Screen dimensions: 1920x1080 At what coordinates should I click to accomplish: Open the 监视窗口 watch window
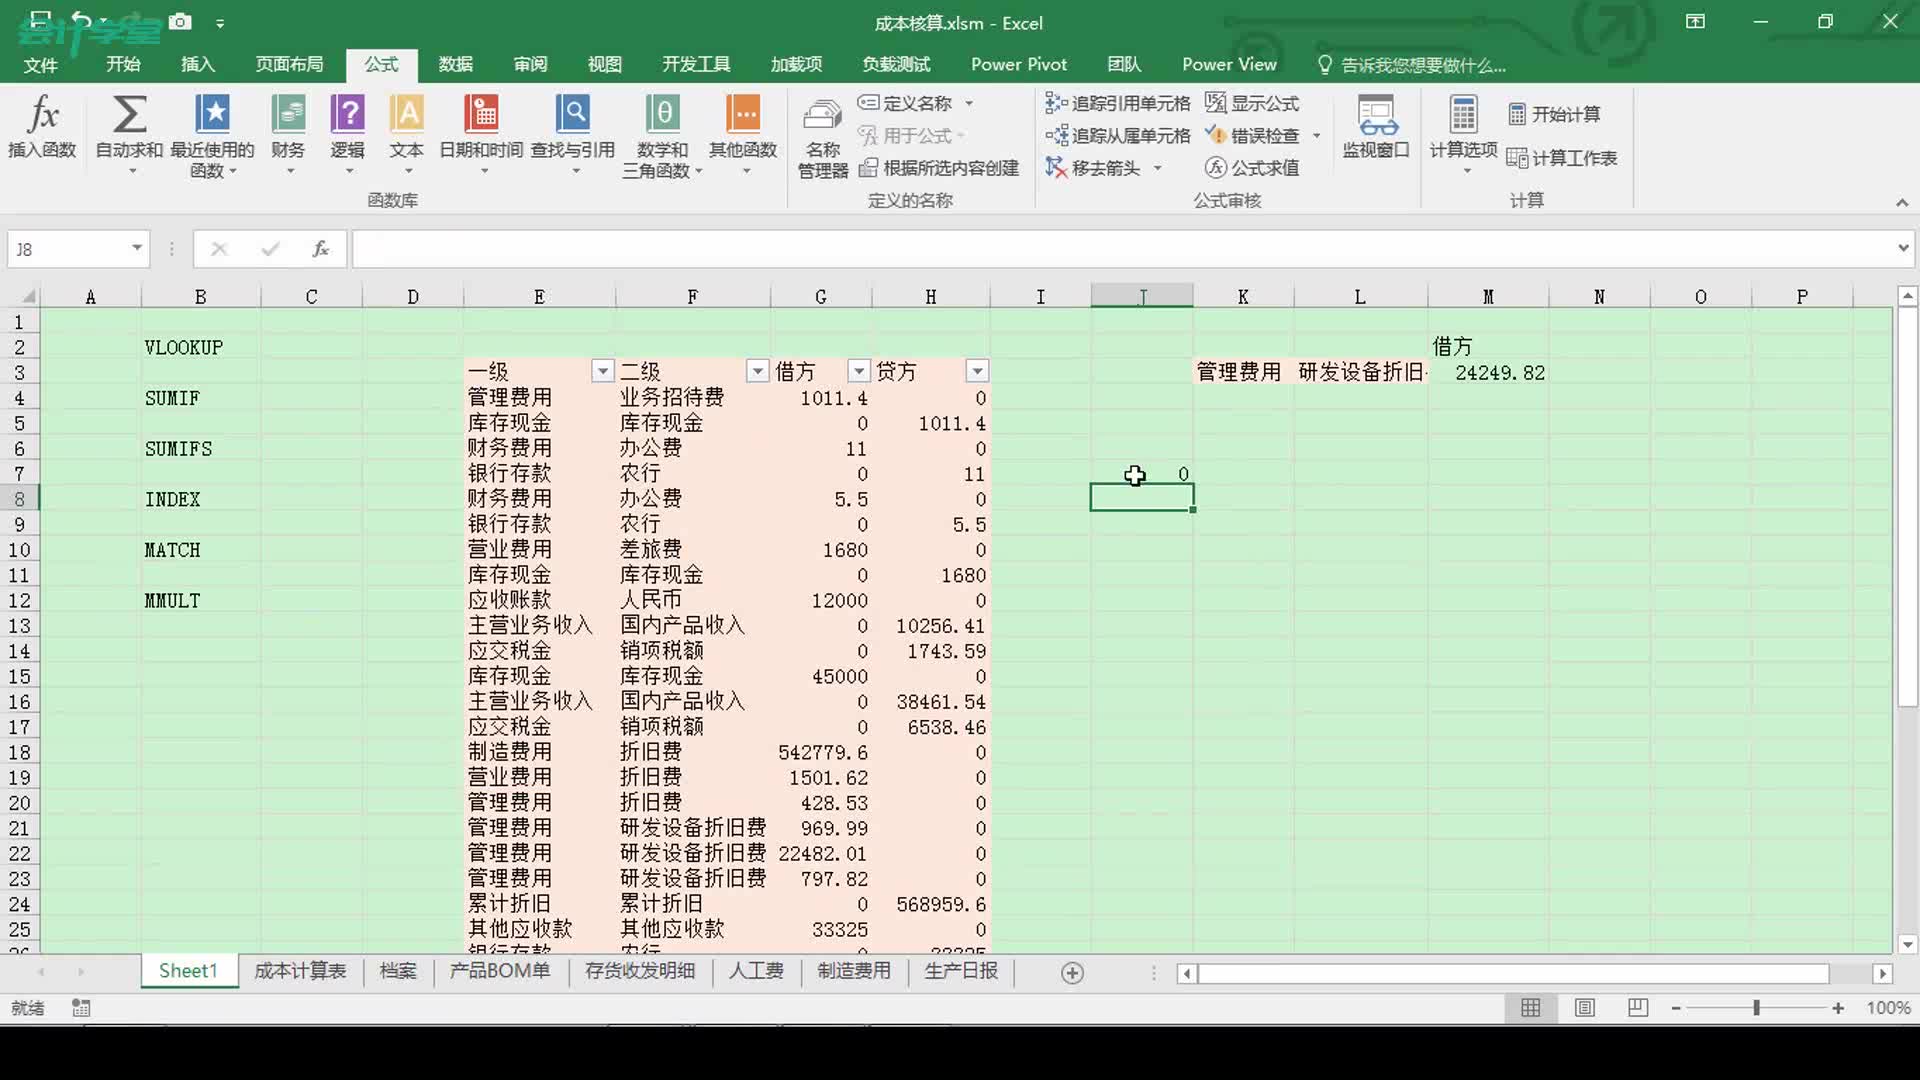(1377, 130)
